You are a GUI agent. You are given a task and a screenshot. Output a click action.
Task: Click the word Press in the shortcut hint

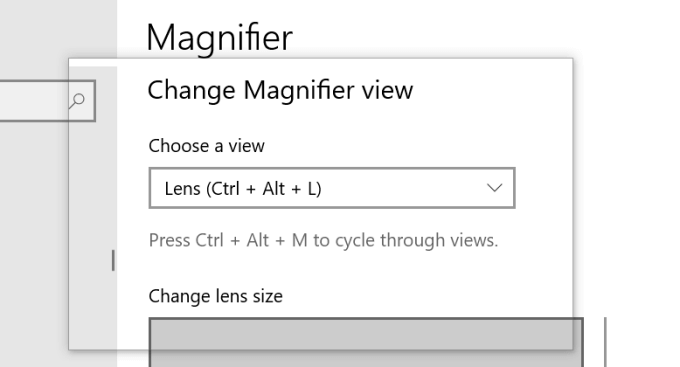coord(169,240)
